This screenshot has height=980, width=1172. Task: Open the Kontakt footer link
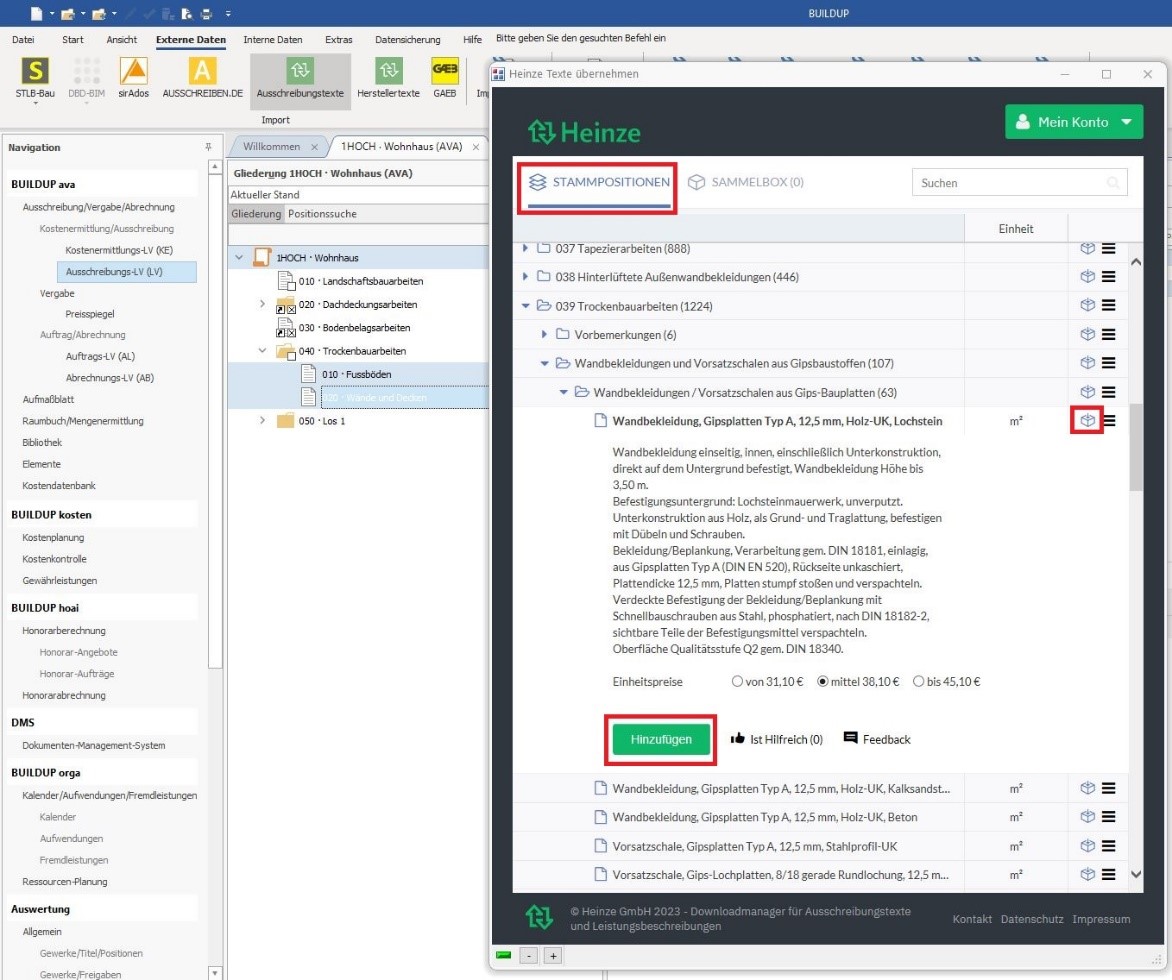[972, 919]
